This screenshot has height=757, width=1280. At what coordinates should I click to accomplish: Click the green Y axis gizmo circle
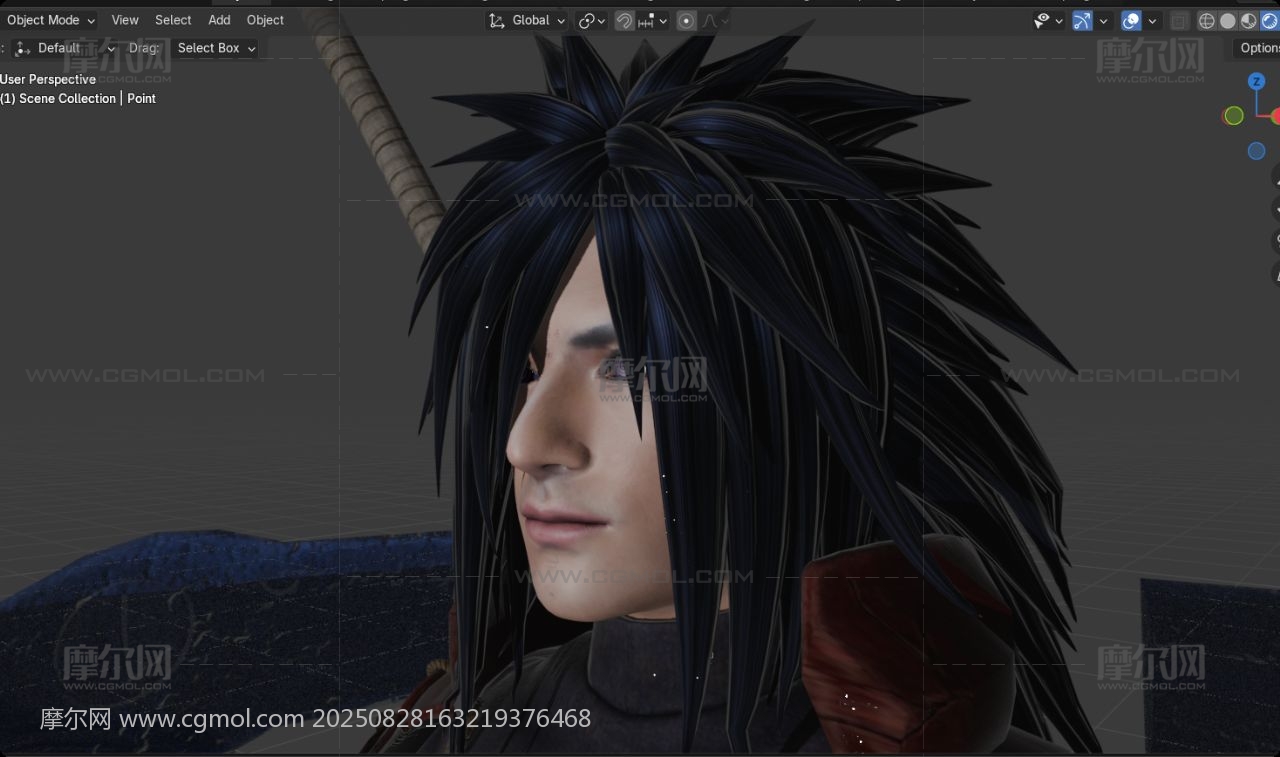click(1234, 116)
